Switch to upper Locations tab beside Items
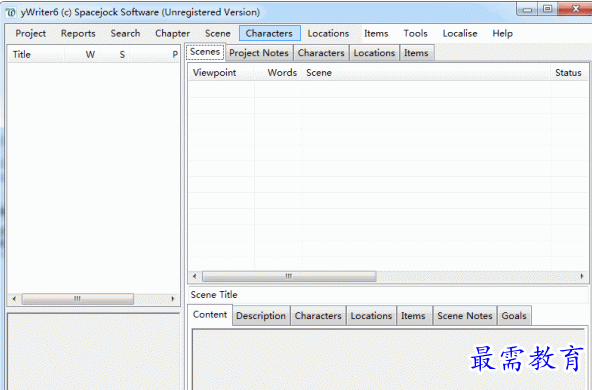The width and height of the screenshot is (592, 390). tap(374, 53)
